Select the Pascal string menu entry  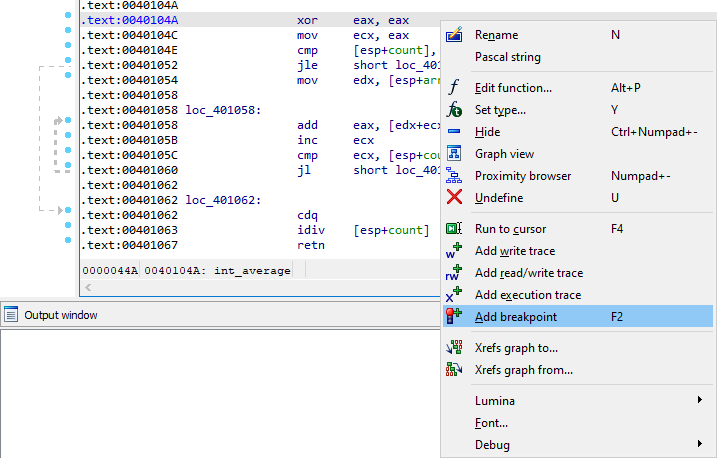507,57
